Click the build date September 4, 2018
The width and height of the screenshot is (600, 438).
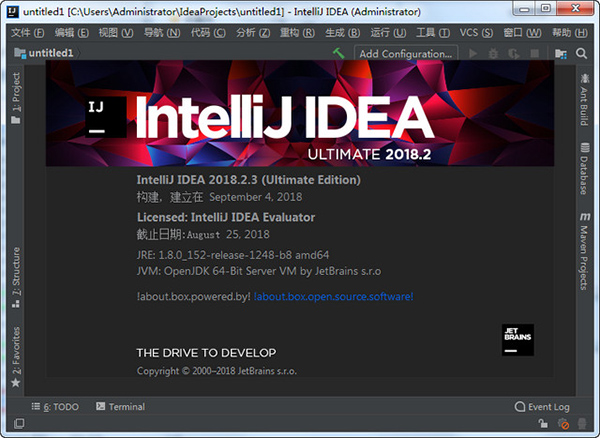coord(256,197)
